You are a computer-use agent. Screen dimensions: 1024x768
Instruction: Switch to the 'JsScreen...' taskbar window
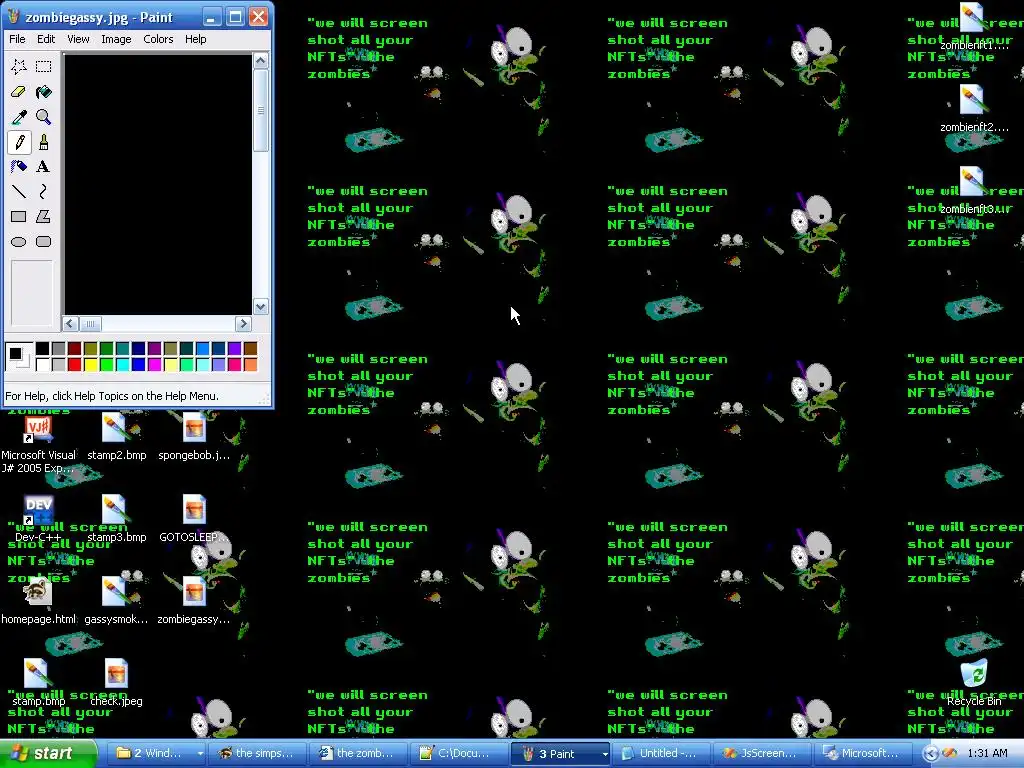coord(762,754)
